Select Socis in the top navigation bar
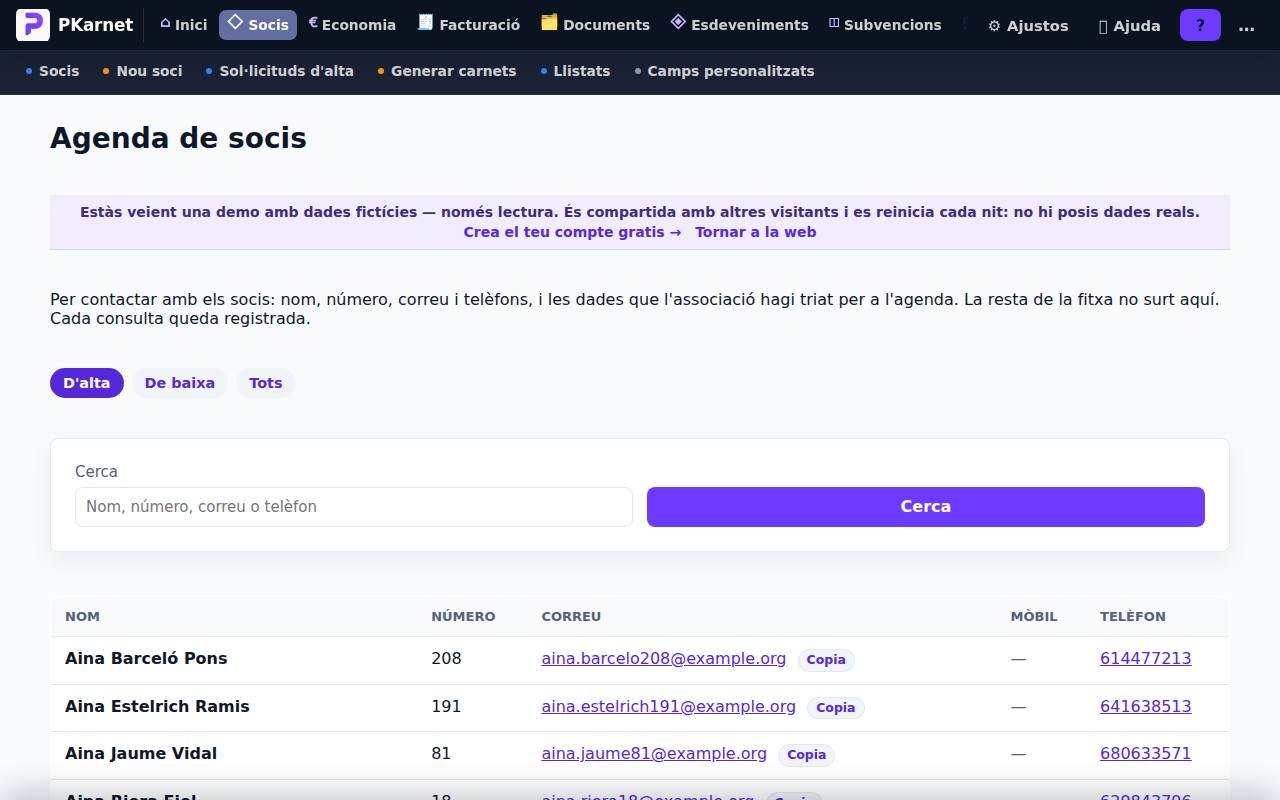Image resolution: width=1280 pixels, height=800 pixels. [258, 25]
